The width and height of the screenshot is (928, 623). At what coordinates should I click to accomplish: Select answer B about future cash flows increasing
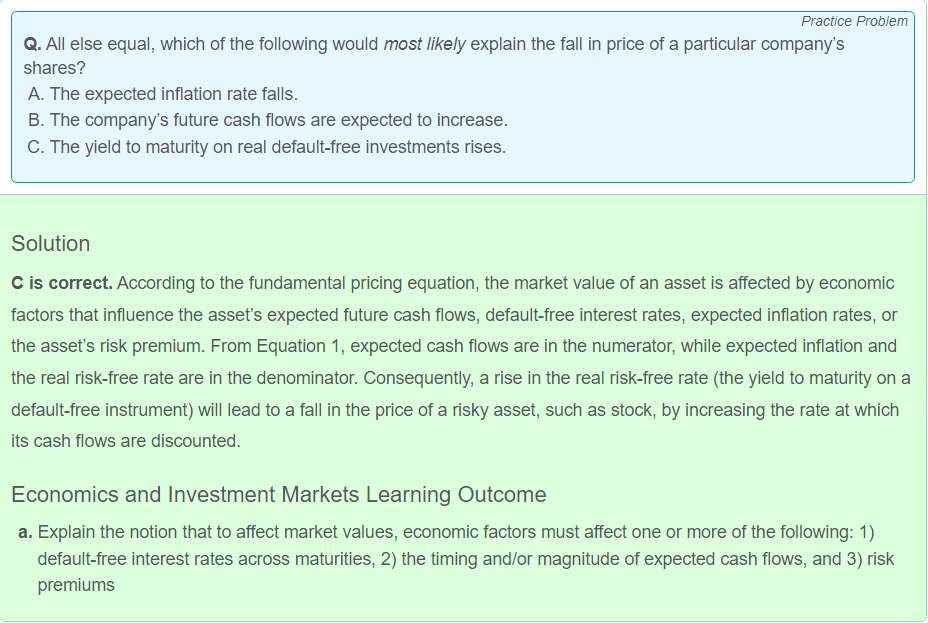[x=268, y=120]
